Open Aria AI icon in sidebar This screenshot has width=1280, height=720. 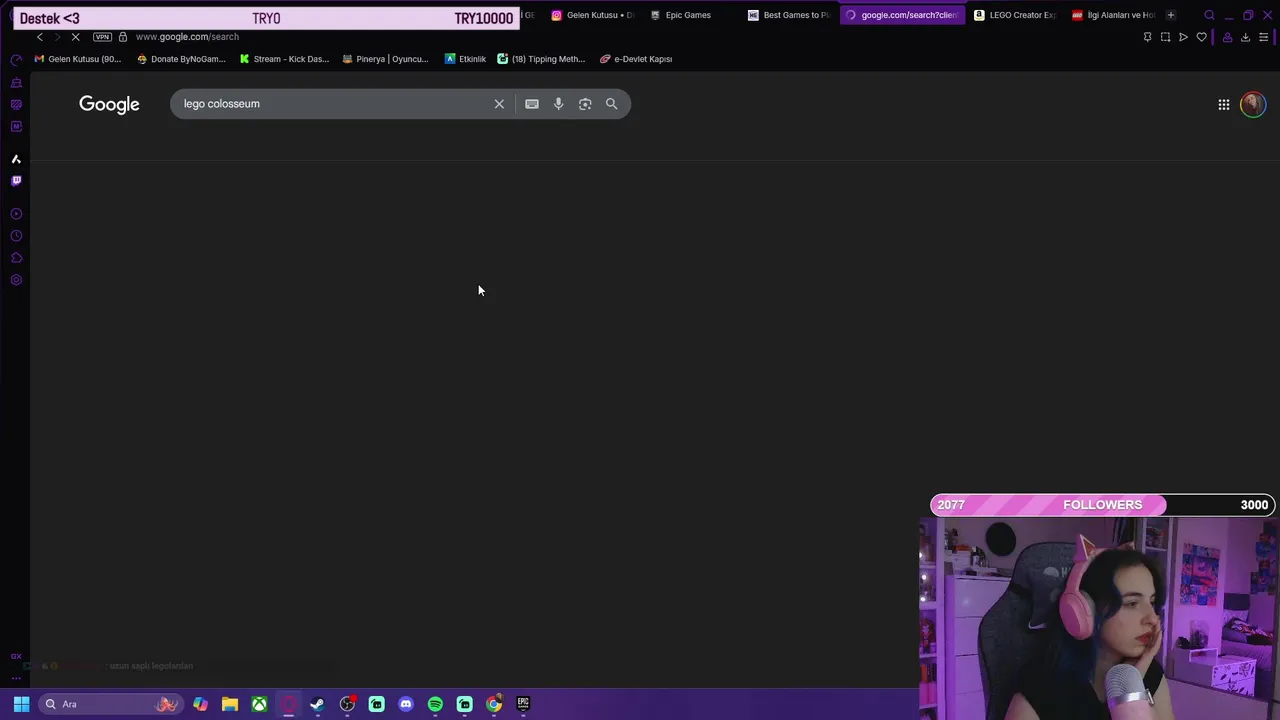[16, 159]
